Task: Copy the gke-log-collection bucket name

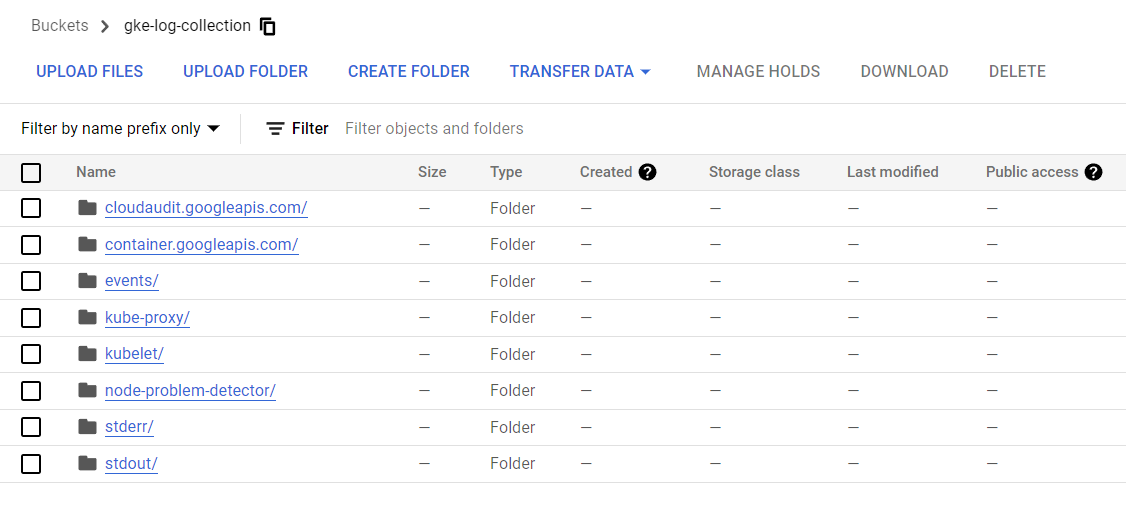Action: pos(267,27)
